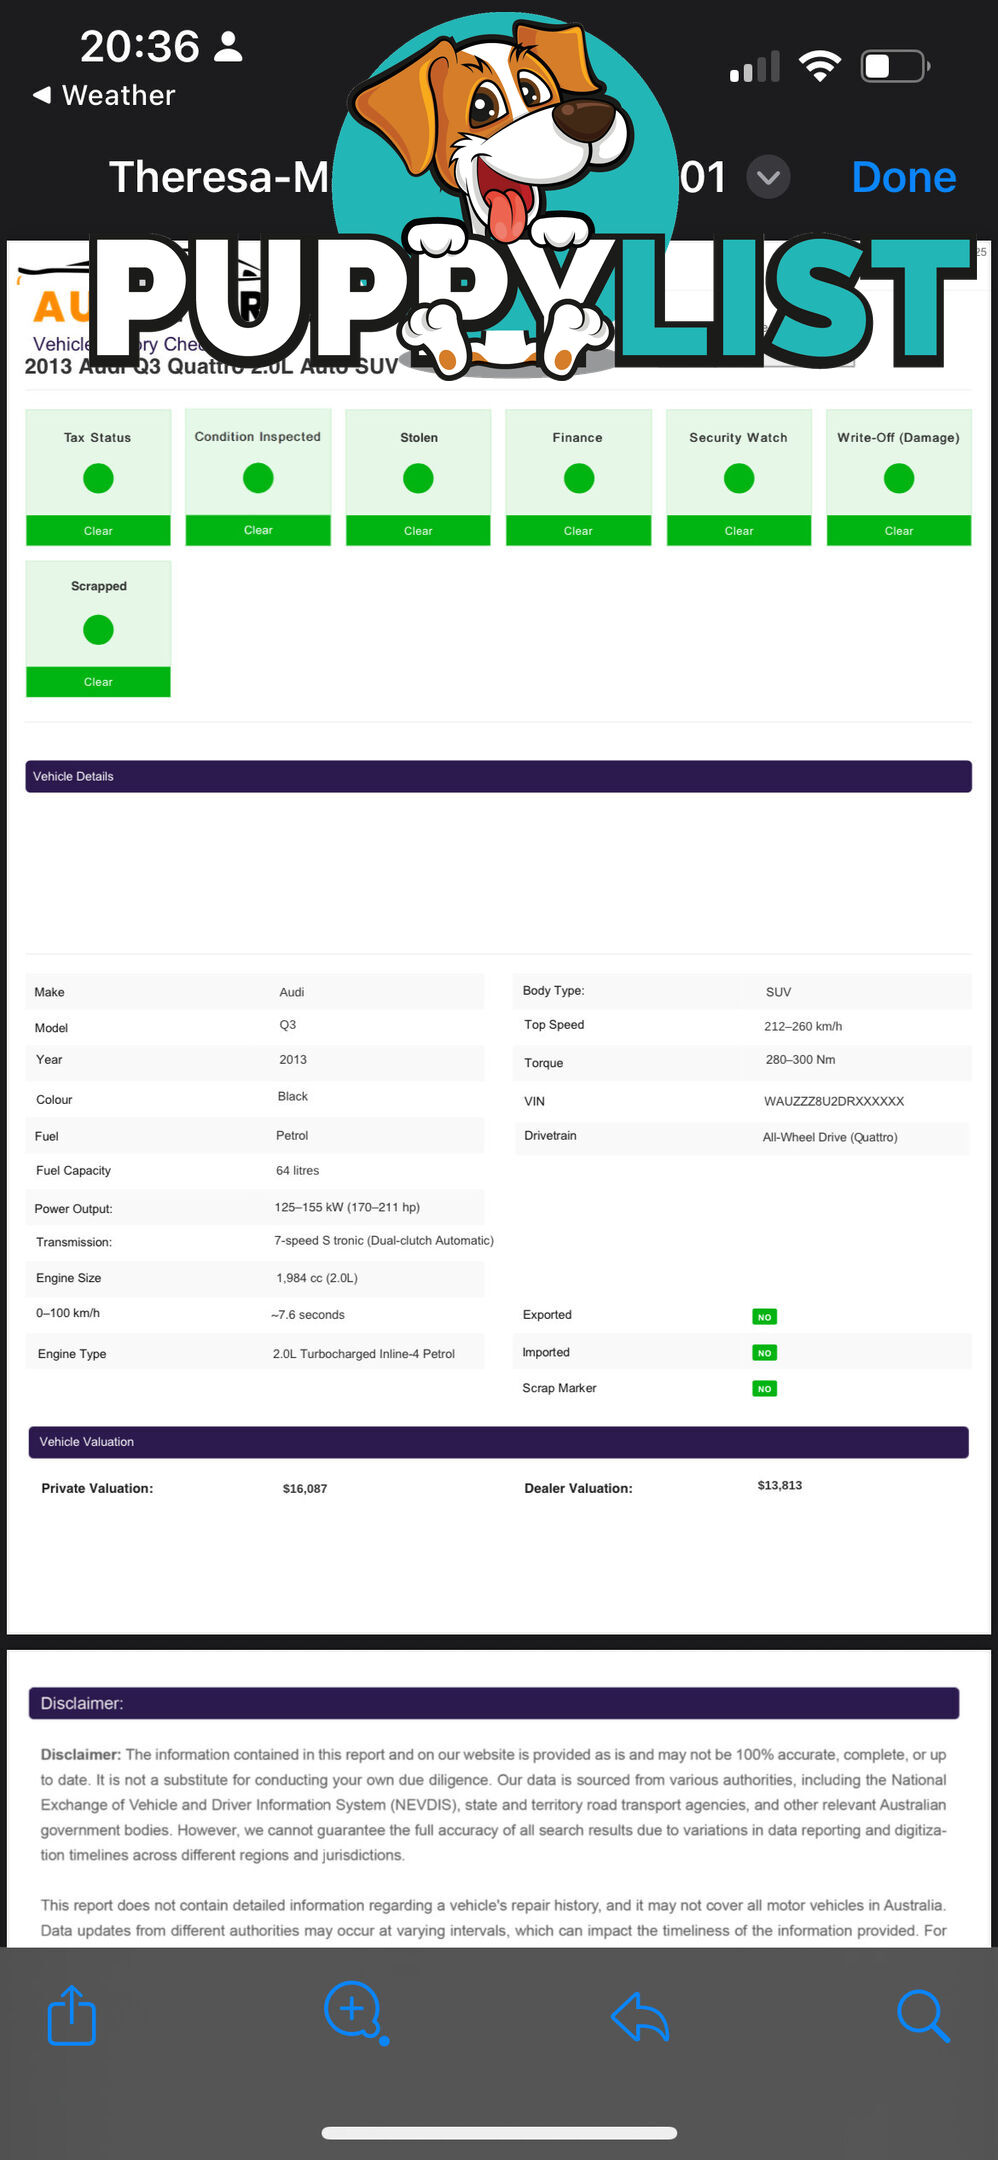Select the VIN value "WAUZZZ8U2DRXXXXXX"
The height and width of the screenshot is (2160, 998).
pos(834,1102)
